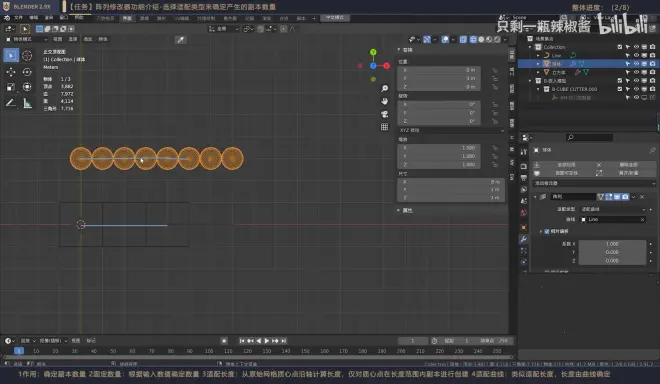The image size is (660, 384).
Task: Click the zoom magnifier viewport icon
Action: pos(384,88)
